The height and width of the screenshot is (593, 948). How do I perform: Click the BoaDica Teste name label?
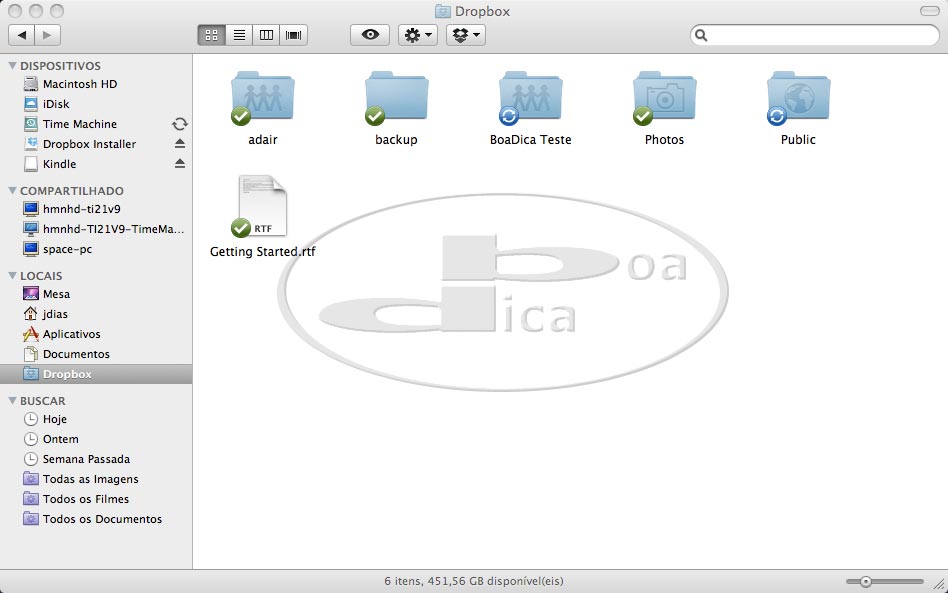click(530, 140)
